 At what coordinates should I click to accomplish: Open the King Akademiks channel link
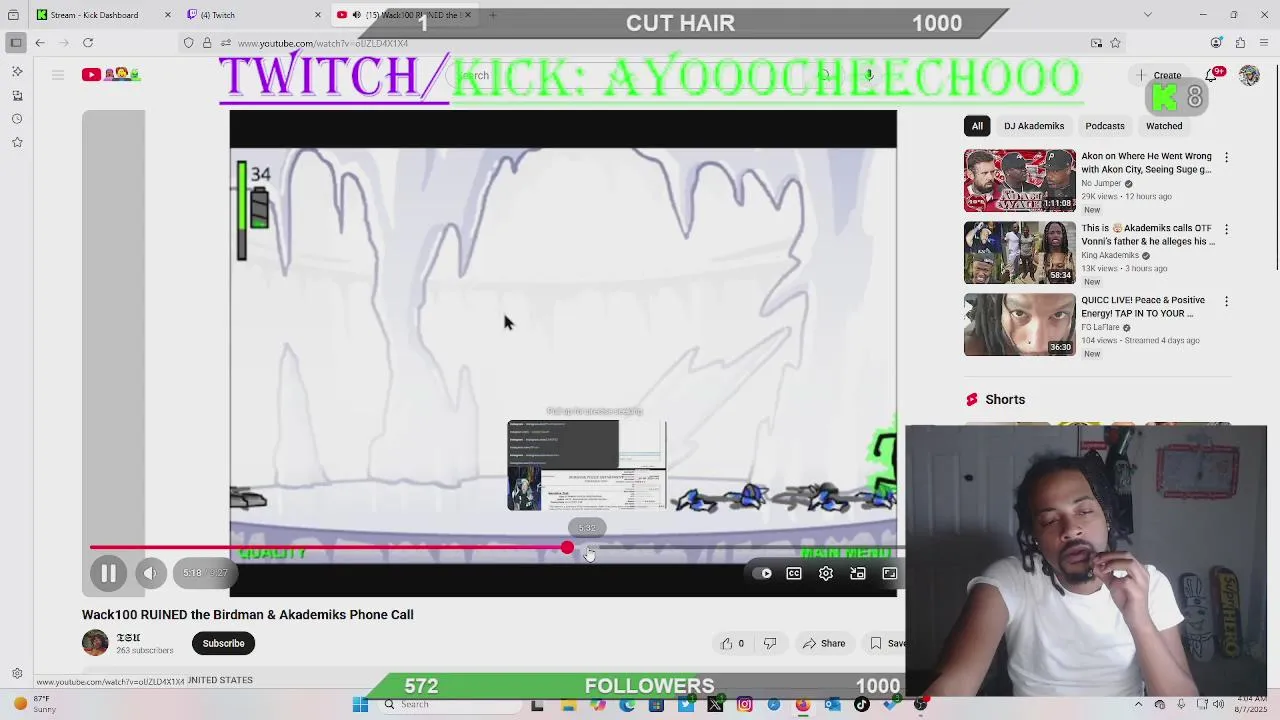(x=1110, y=255)
